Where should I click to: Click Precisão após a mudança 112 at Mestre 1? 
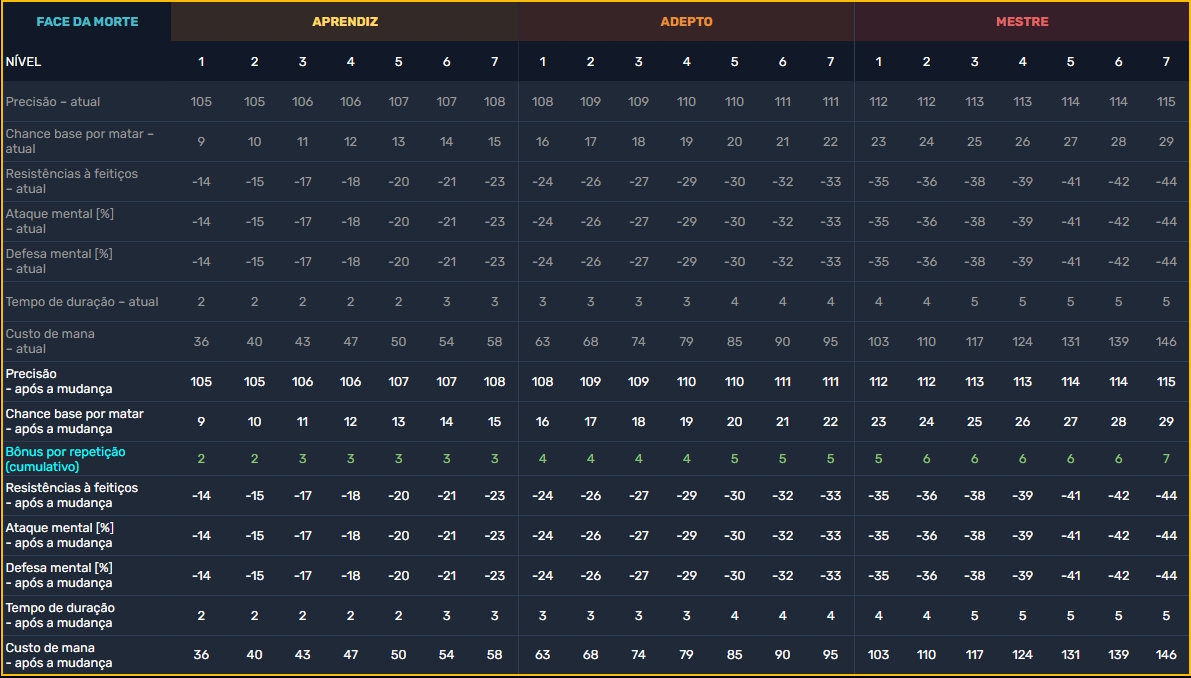coord(878,381)
